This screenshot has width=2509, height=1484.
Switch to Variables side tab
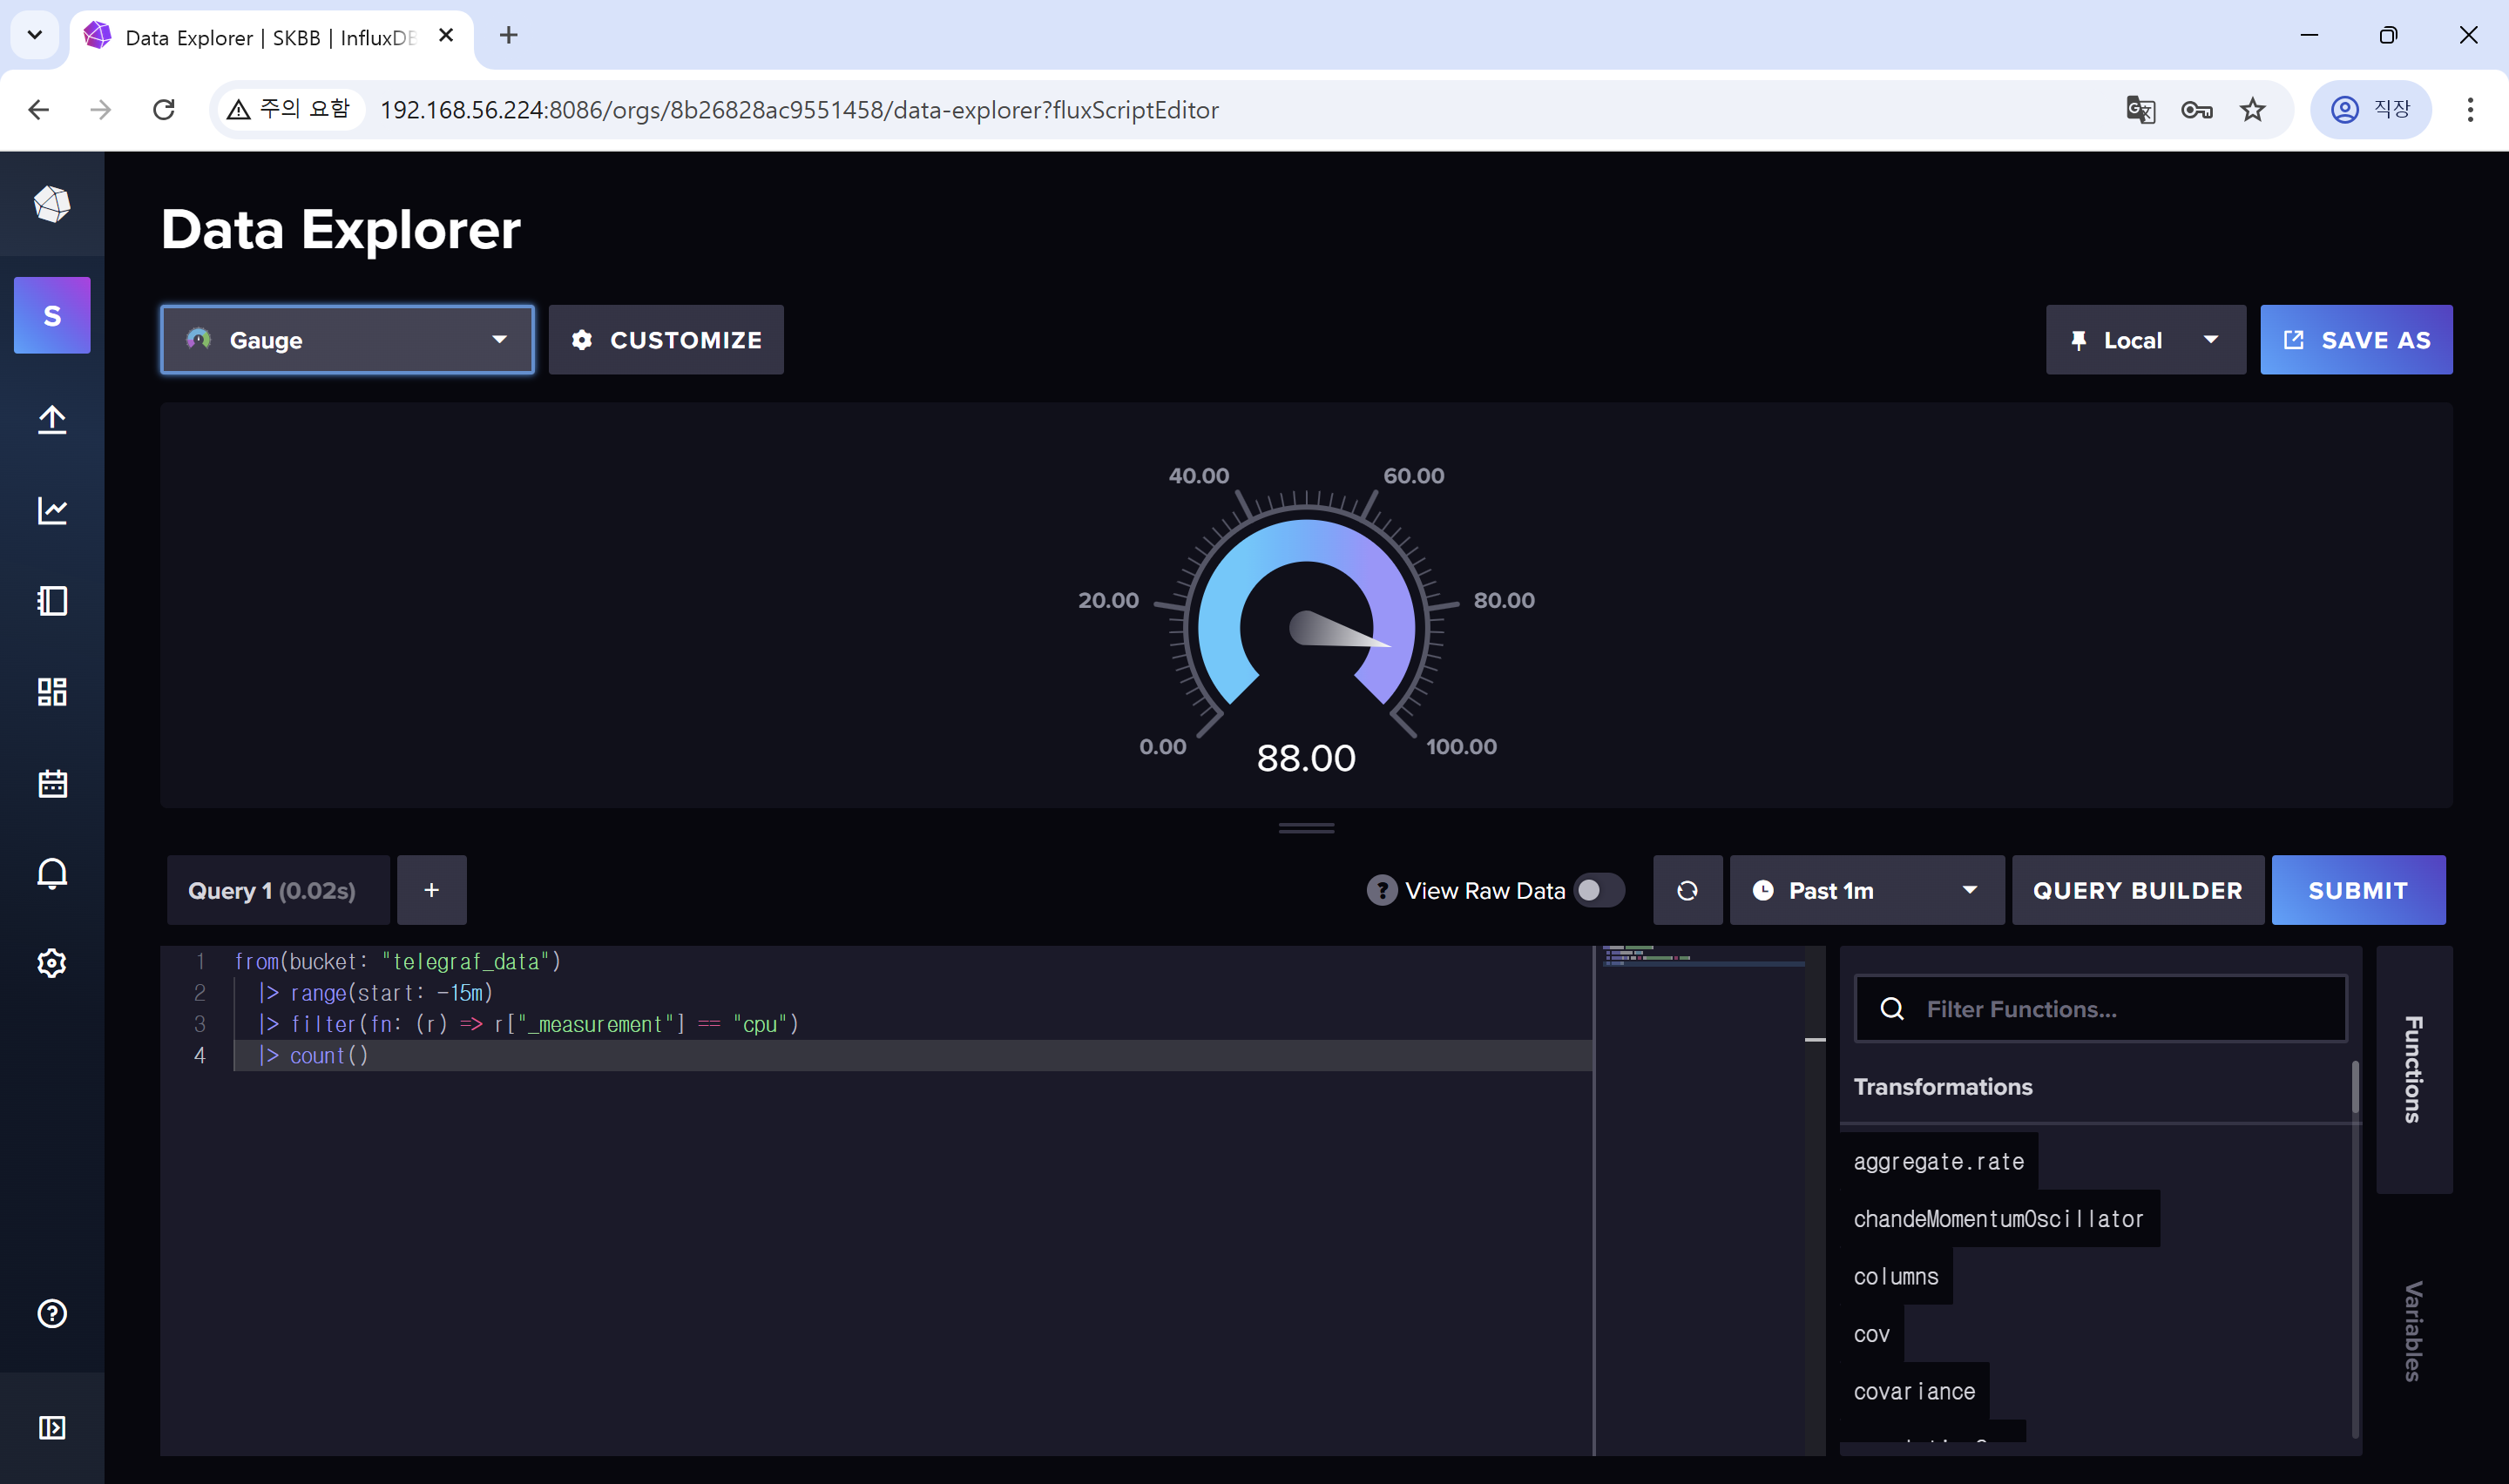point(2413,1331)
